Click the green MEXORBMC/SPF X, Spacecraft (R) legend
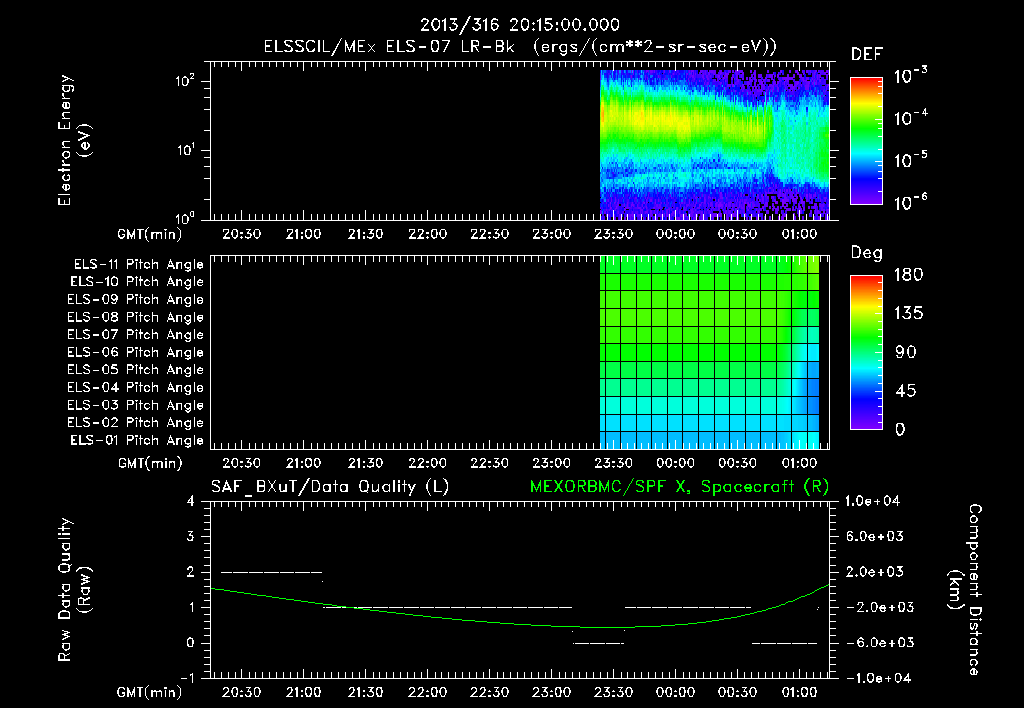Image resolution: width=1024 pixels, height=708 pixels. [x=679, y=487]
